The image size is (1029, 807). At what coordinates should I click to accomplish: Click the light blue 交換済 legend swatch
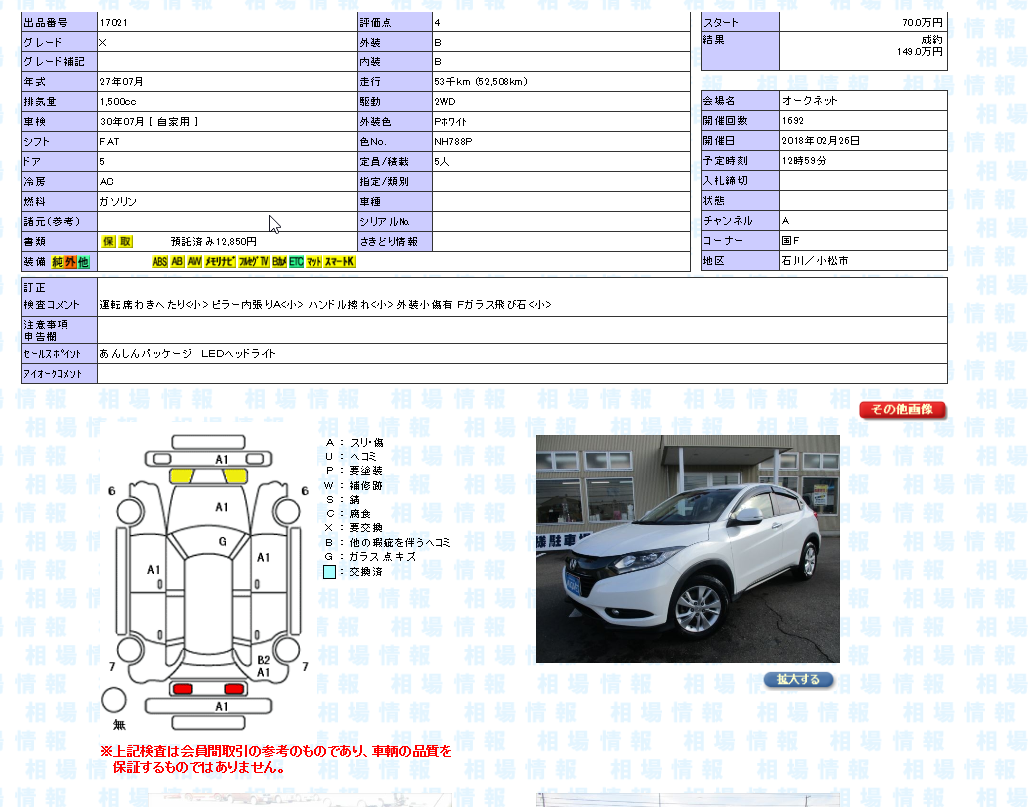coord(330,572)
